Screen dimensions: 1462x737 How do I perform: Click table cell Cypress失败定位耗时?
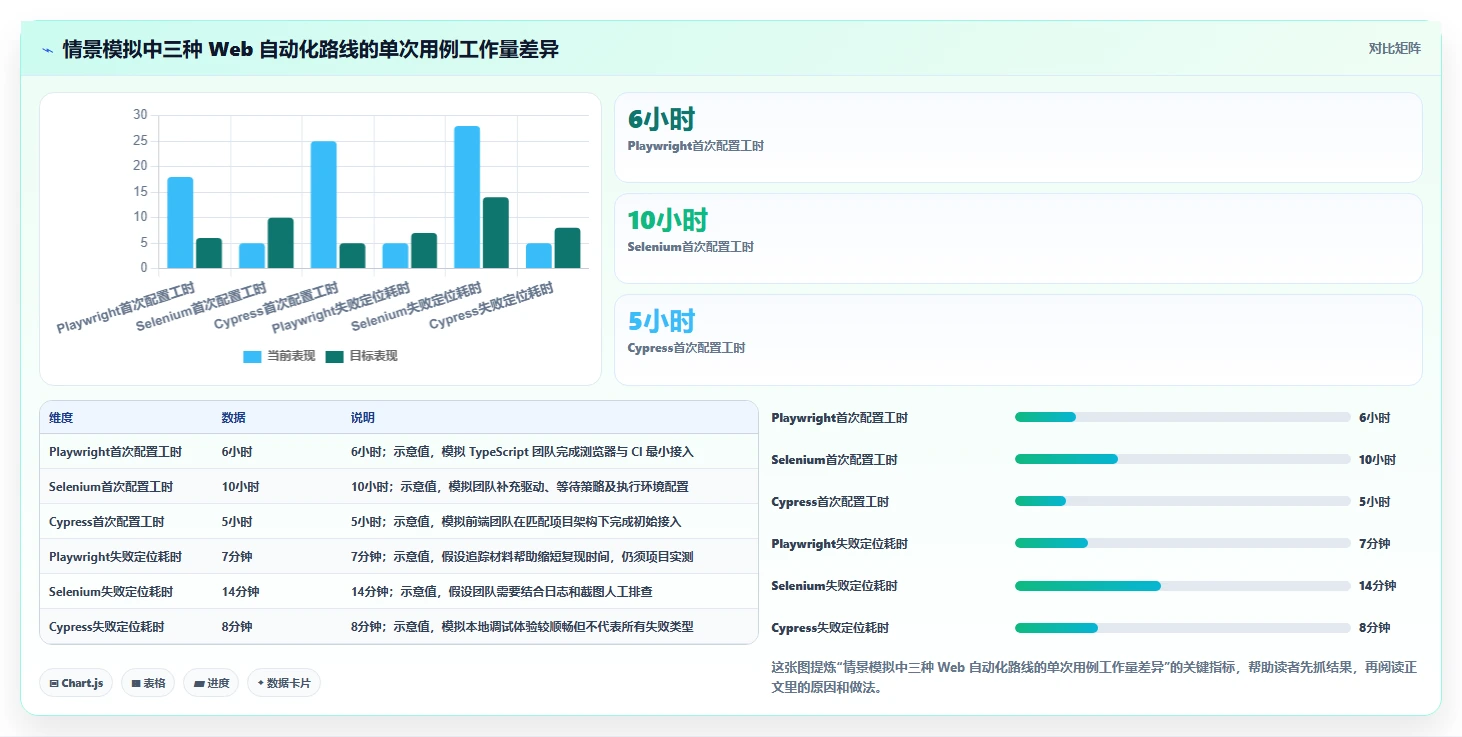pyautogui.click(x=107, y=627)
